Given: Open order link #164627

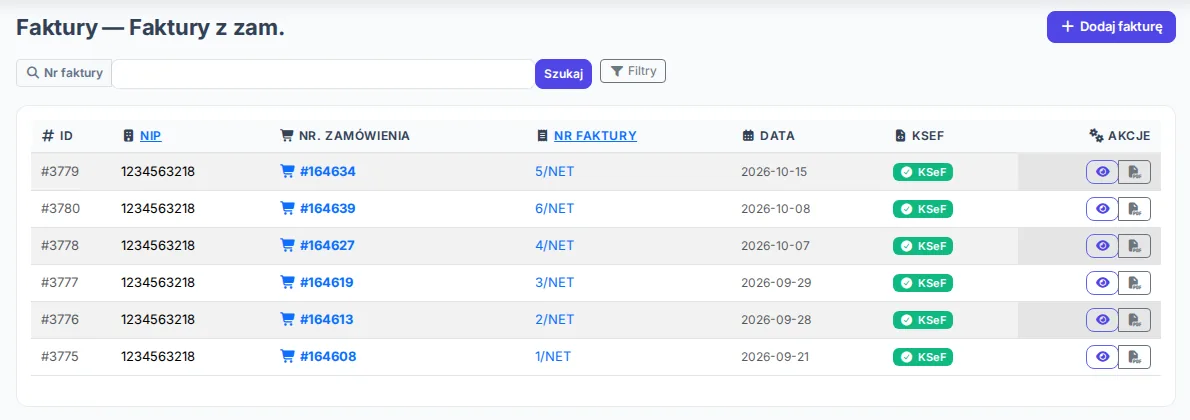Looking at the screenshot, I should click(327, 245).
